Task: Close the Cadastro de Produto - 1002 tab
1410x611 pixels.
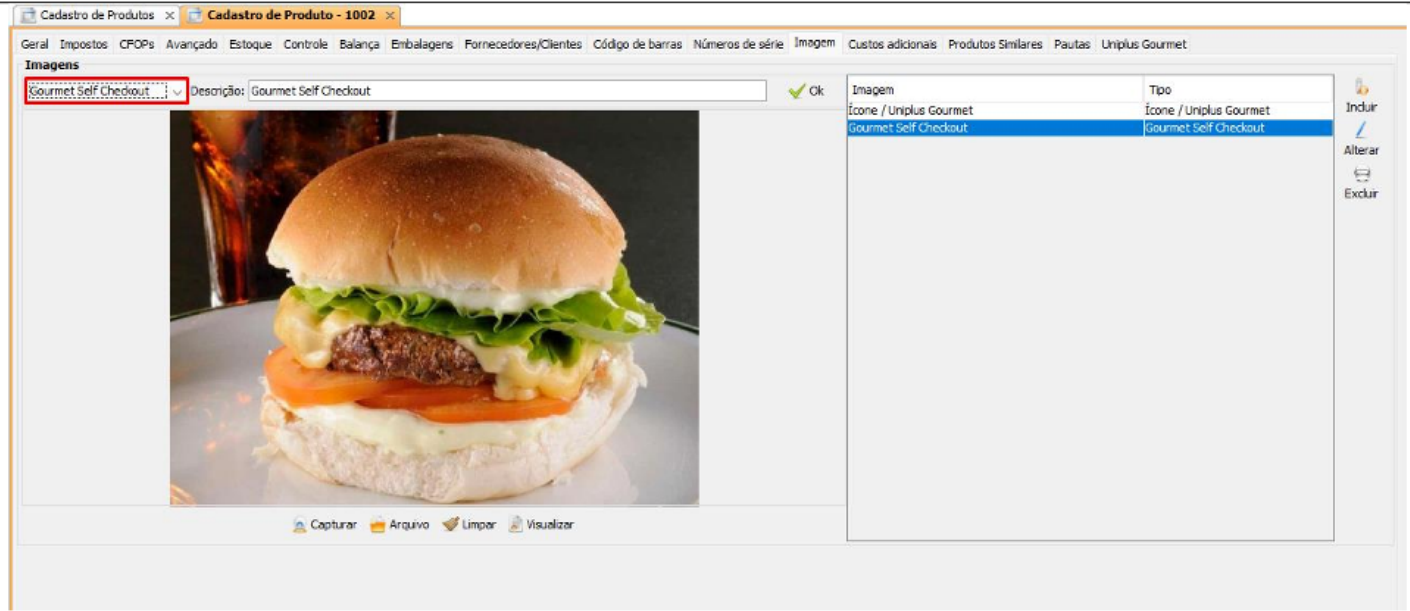Action: pos(390,16)
